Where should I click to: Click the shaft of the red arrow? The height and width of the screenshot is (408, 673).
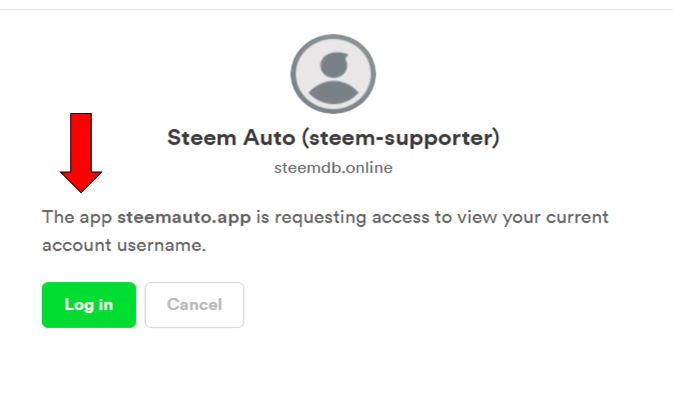81,142
